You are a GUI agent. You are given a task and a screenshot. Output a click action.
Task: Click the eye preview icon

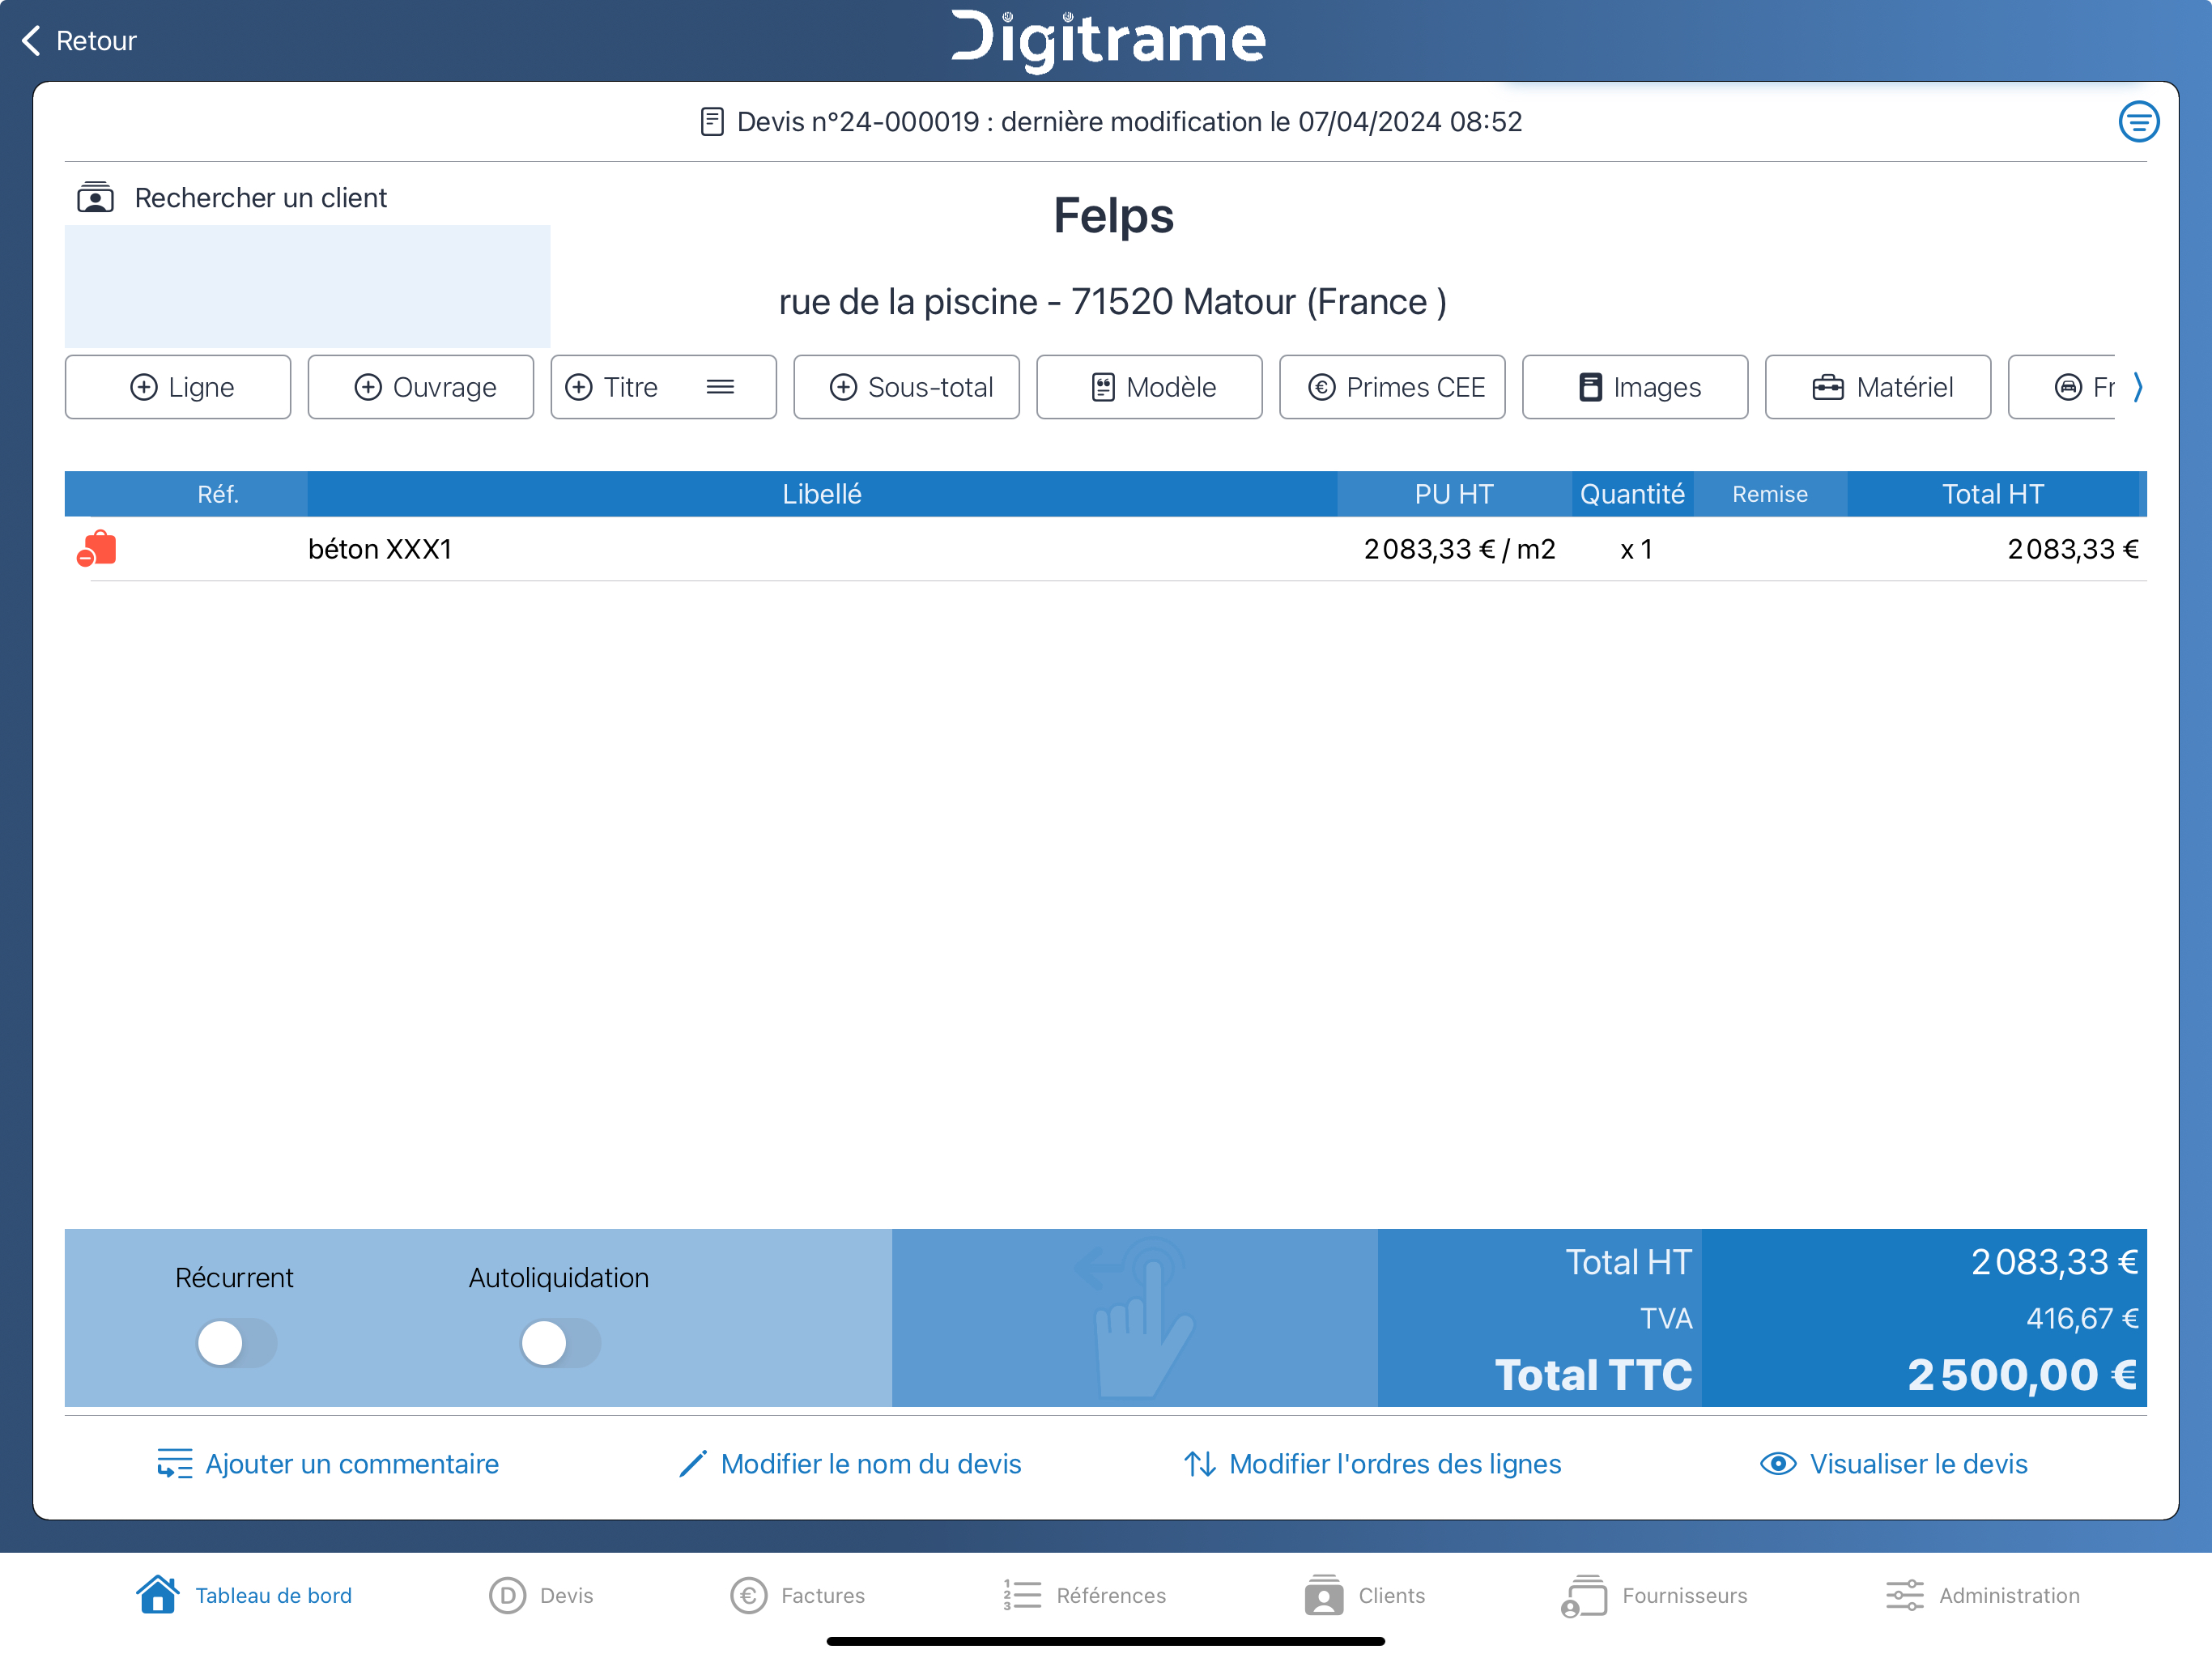[x=1778, y=1464]
